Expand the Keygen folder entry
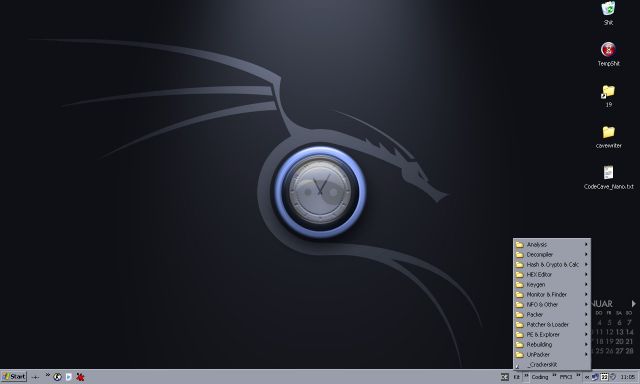This screenshot has width=640, height=384. click(x=552, y=284)
